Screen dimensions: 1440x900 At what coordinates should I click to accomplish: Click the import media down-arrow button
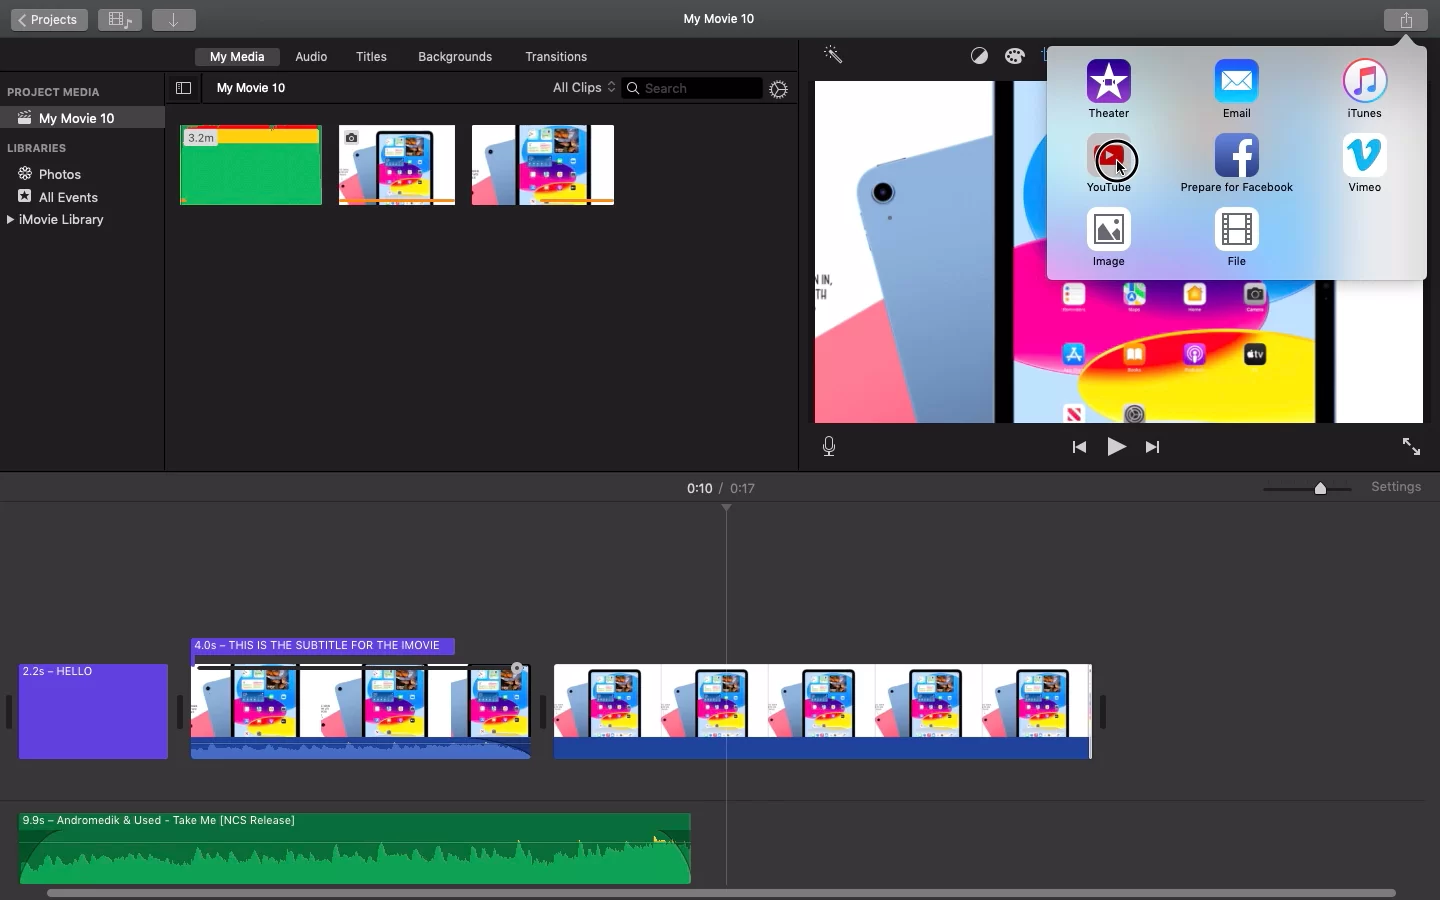[x=174, y=20]
